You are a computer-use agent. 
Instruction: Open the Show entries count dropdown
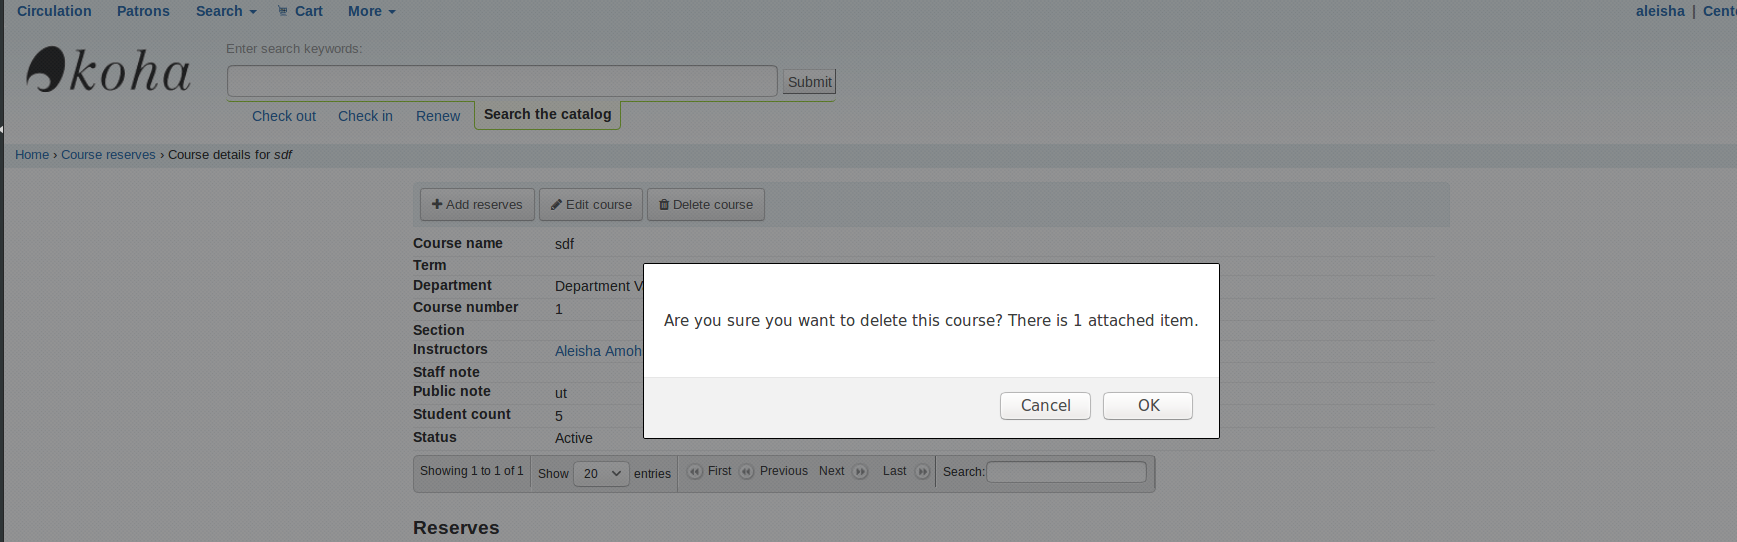click(602, 473)
